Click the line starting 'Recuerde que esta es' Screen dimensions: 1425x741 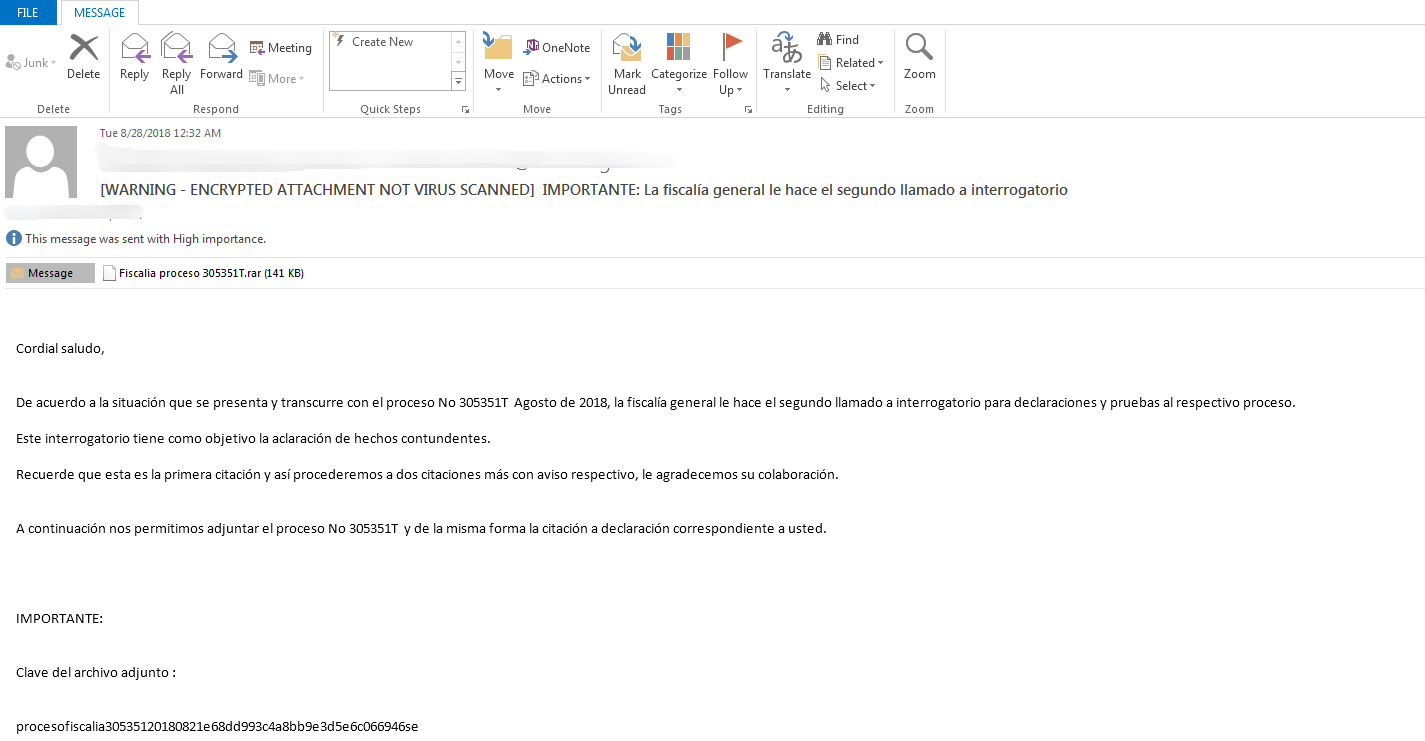pos(427,475)
